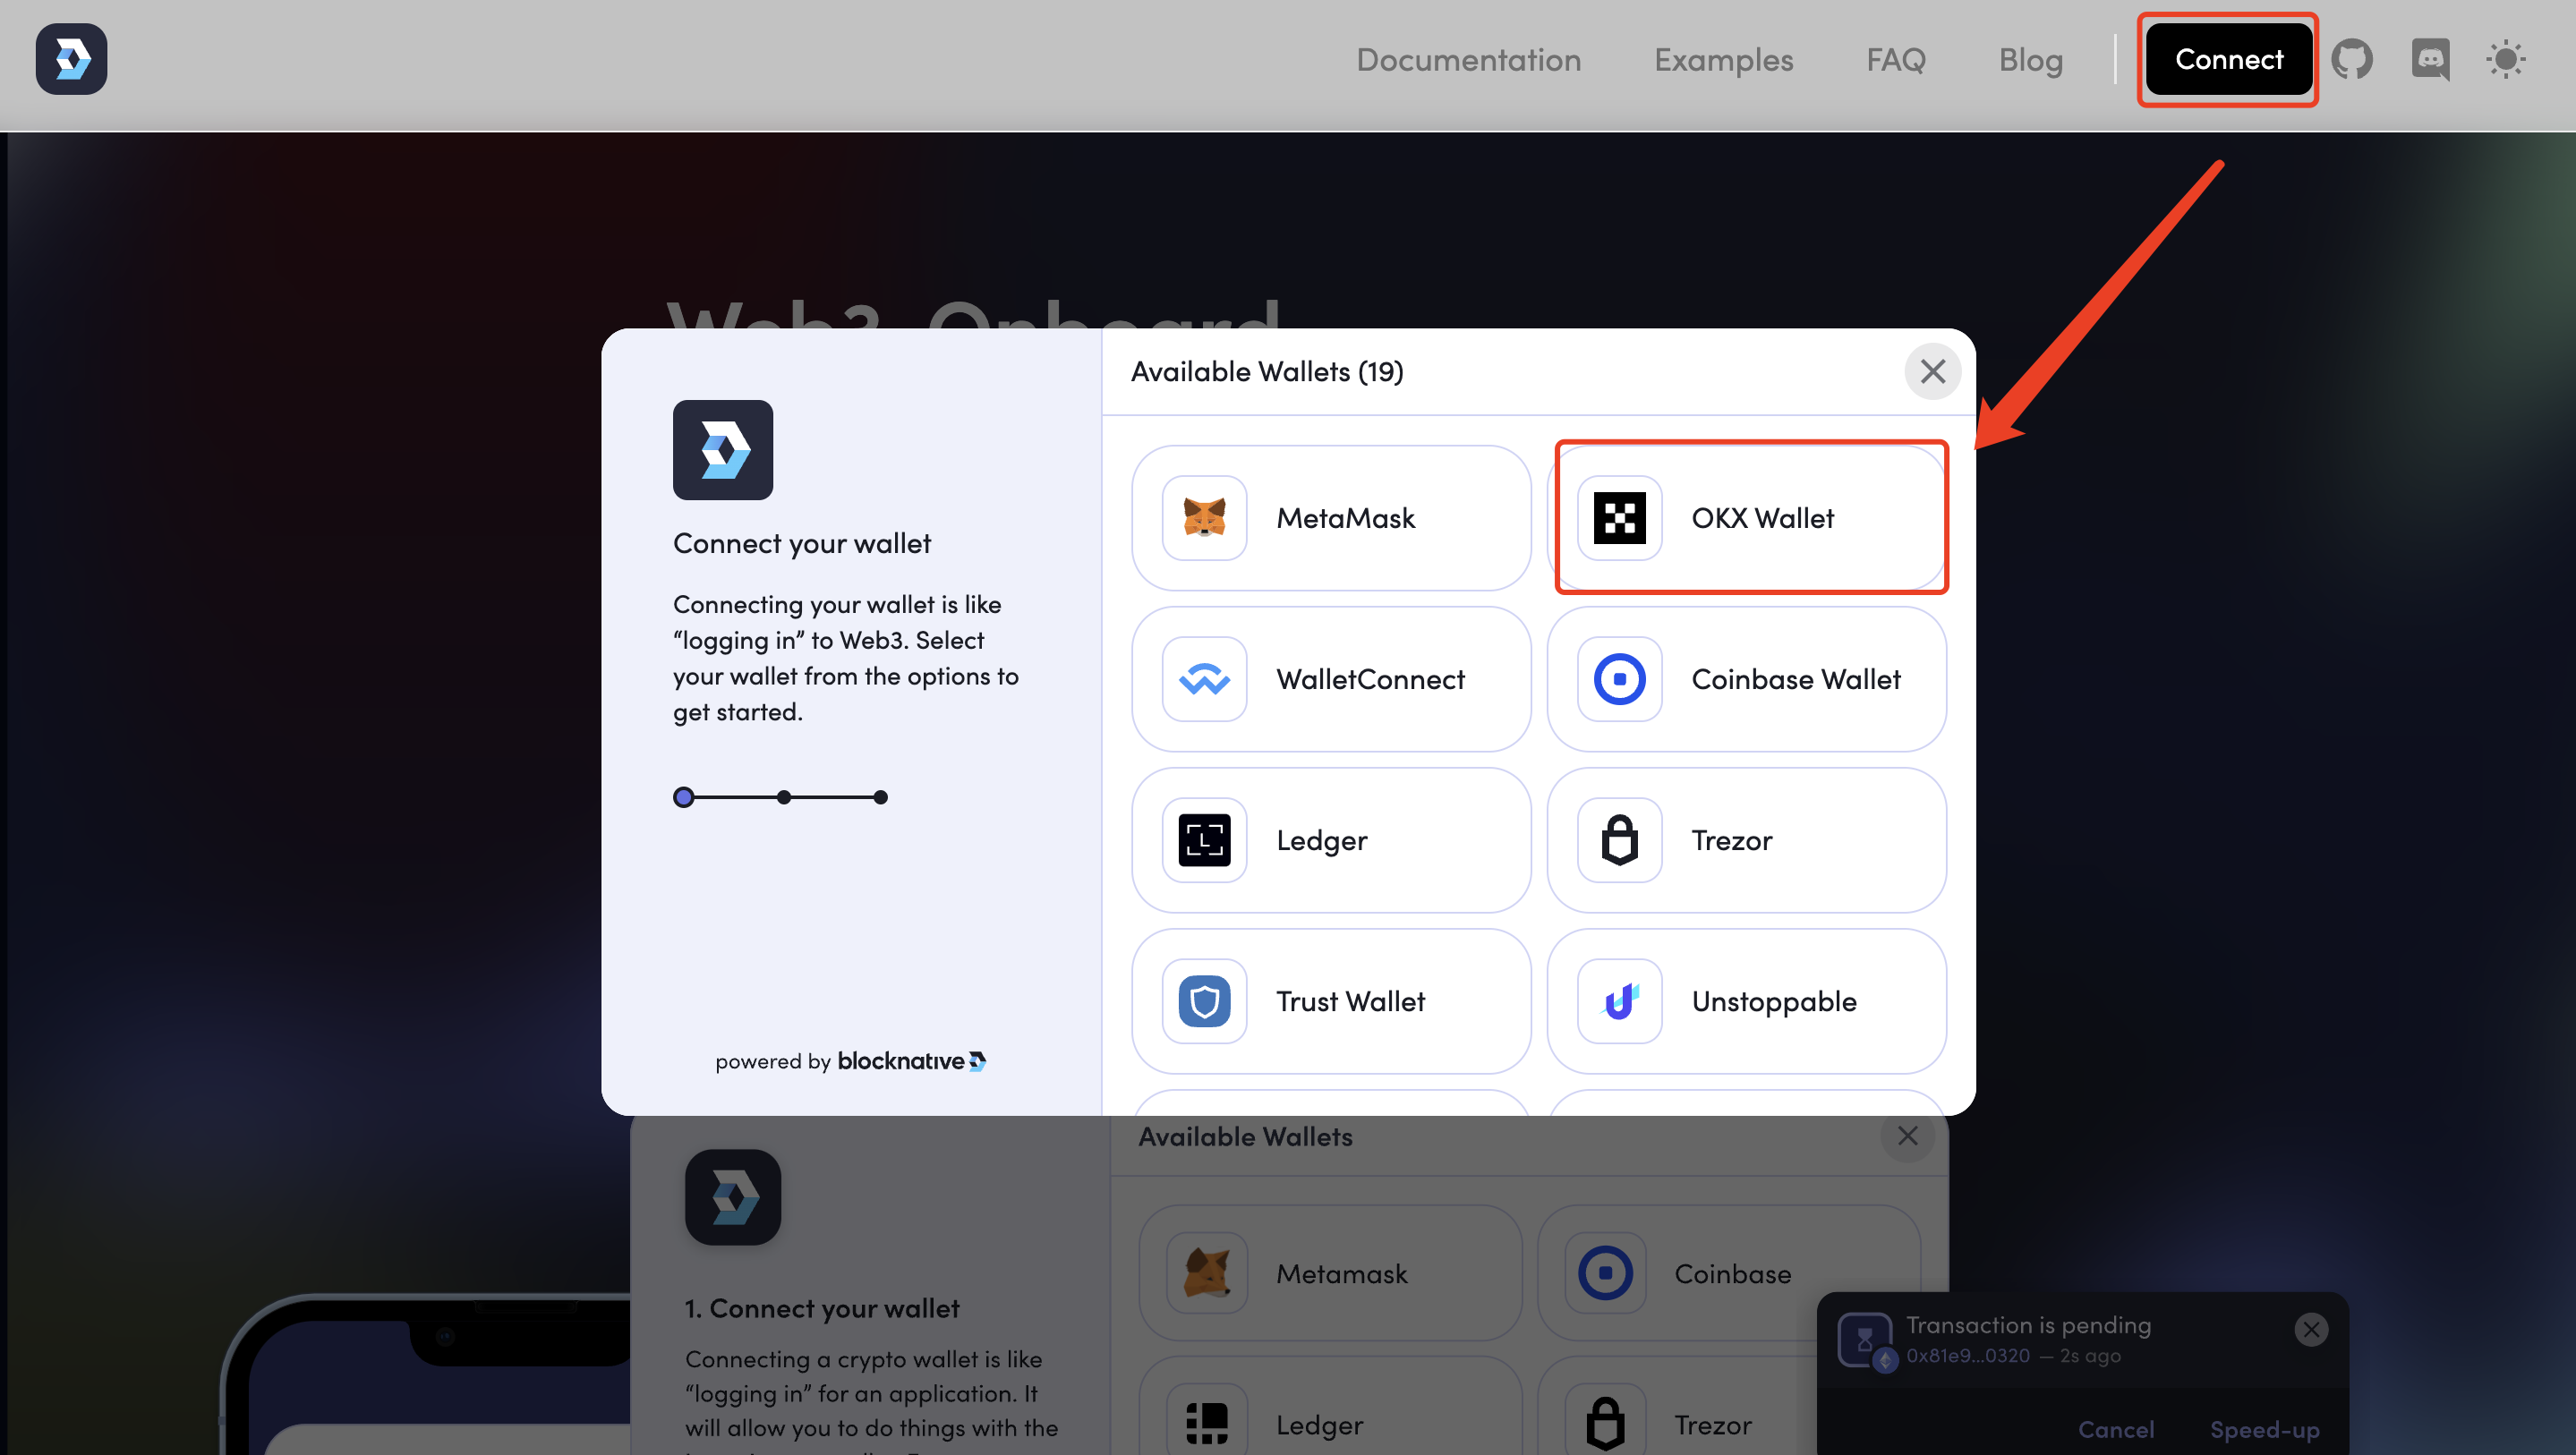Screen dimensions: 2576x1455
Task: Pick Coinbase Wallet option
Action: [x=1746, y=679]
